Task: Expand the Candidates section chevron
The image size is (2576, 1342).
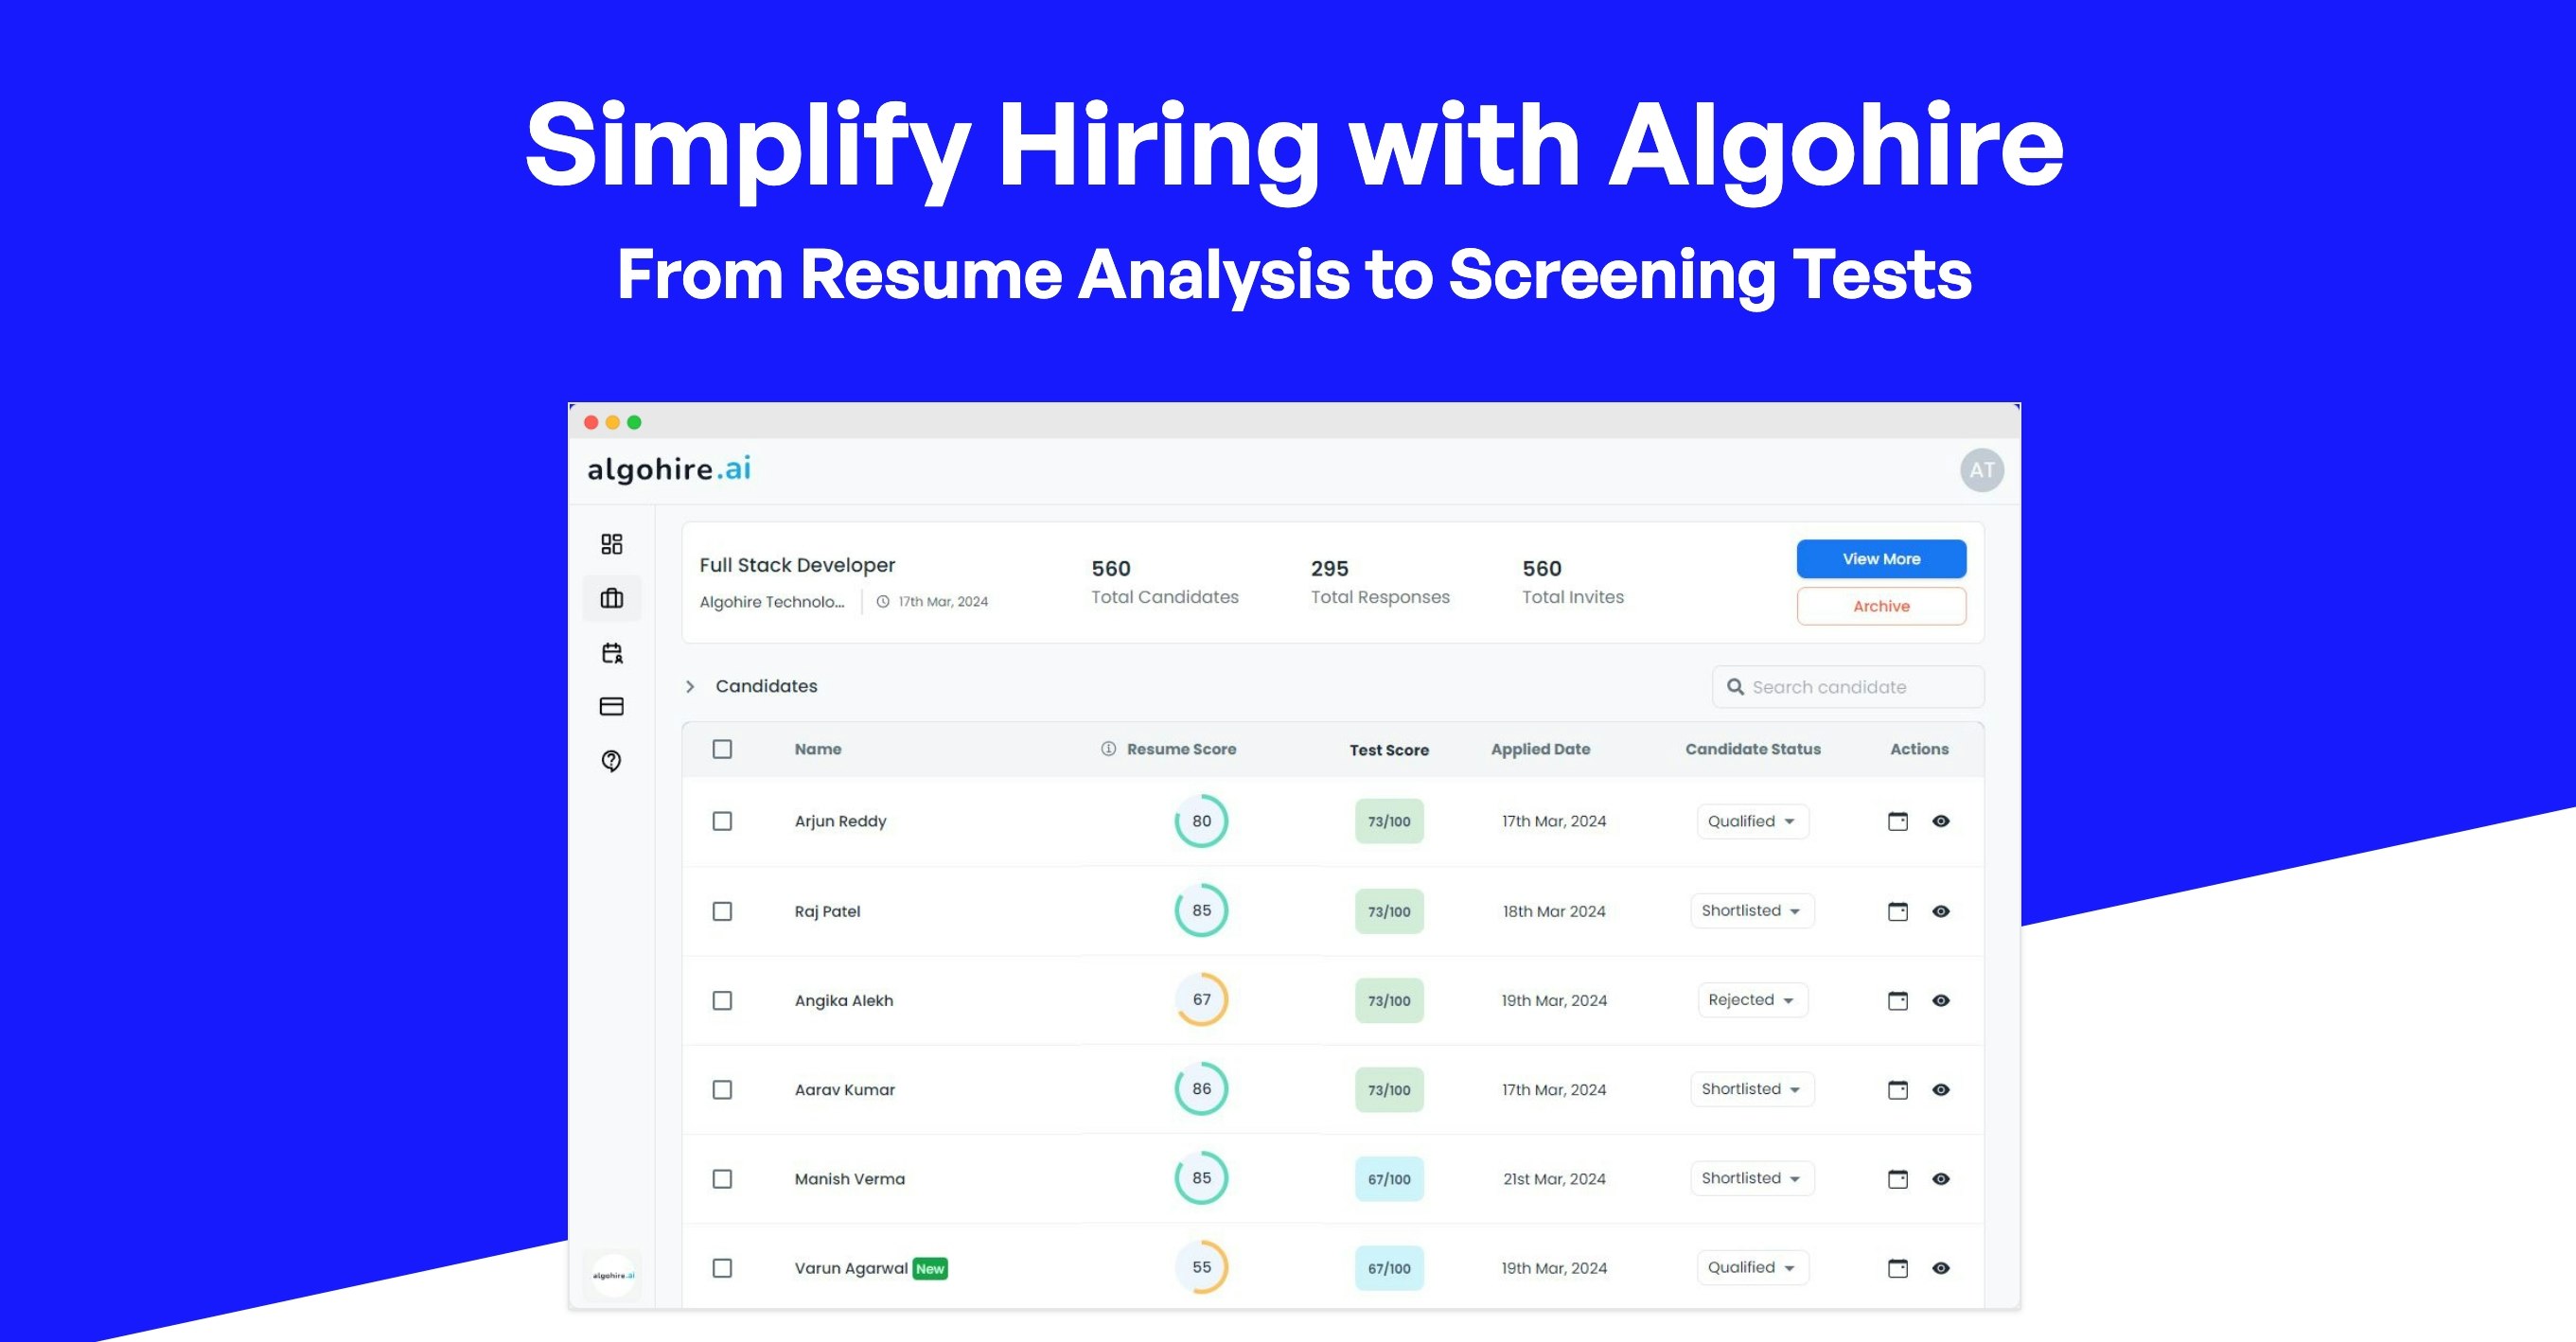Action: [x=690, y=687]
